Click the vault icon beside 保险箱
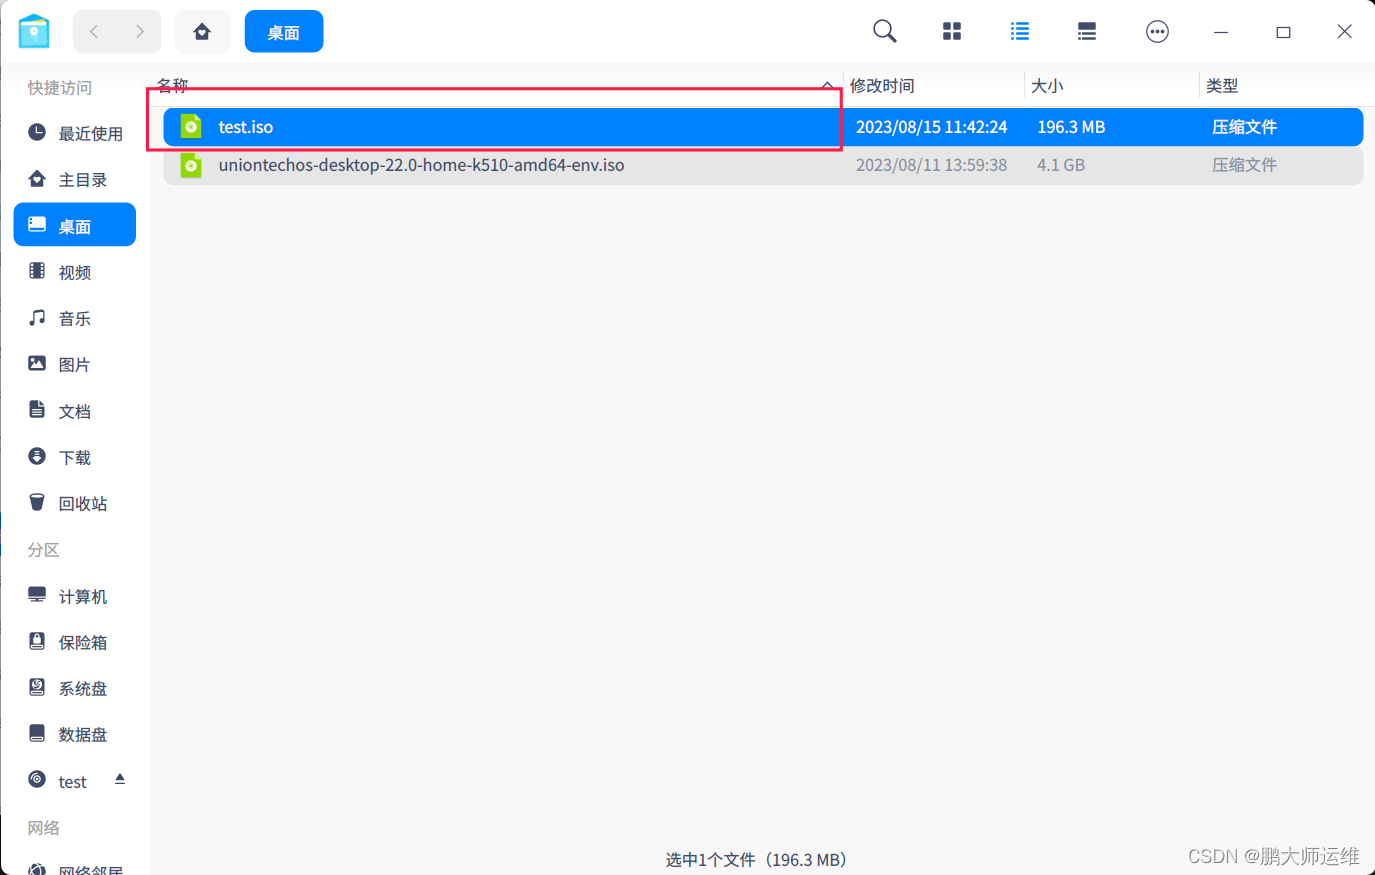This screenshot has height=875, width=1375. point(37,641)
